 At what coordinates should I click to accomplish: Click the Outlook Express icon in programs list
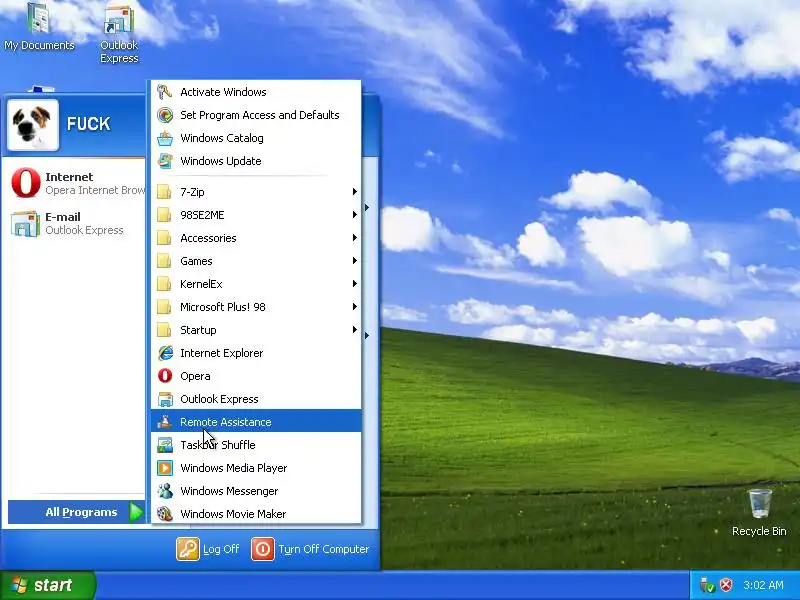[164, 399]
